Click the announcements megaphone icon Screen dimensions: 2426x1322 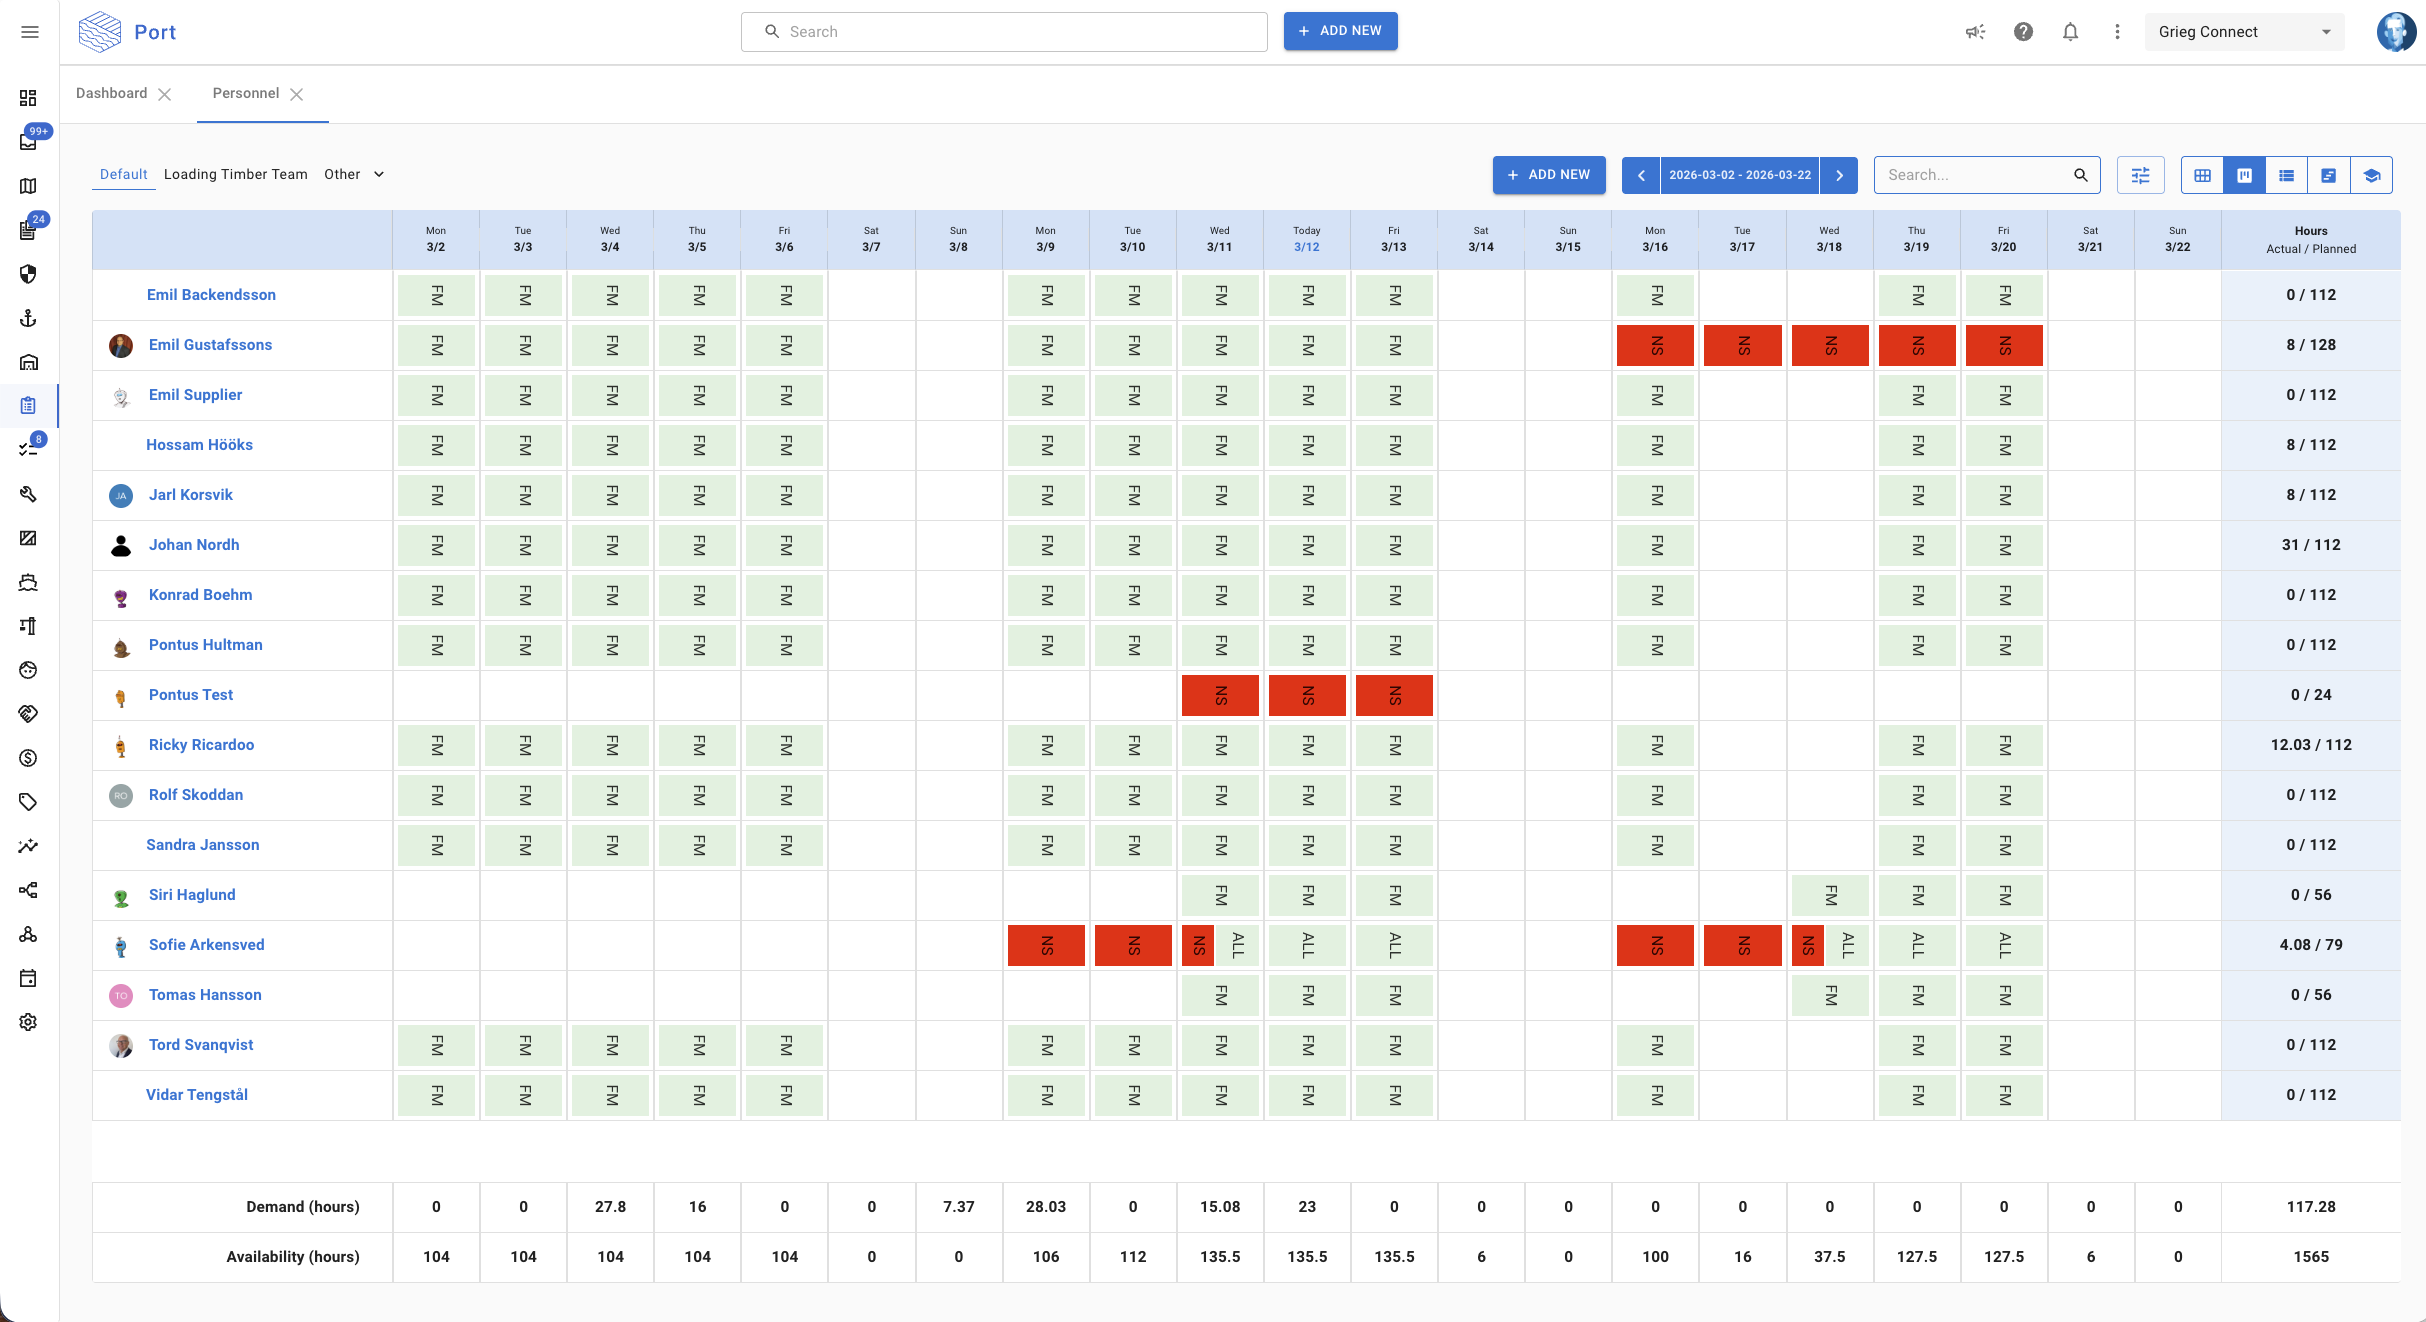pos(1975,32)
